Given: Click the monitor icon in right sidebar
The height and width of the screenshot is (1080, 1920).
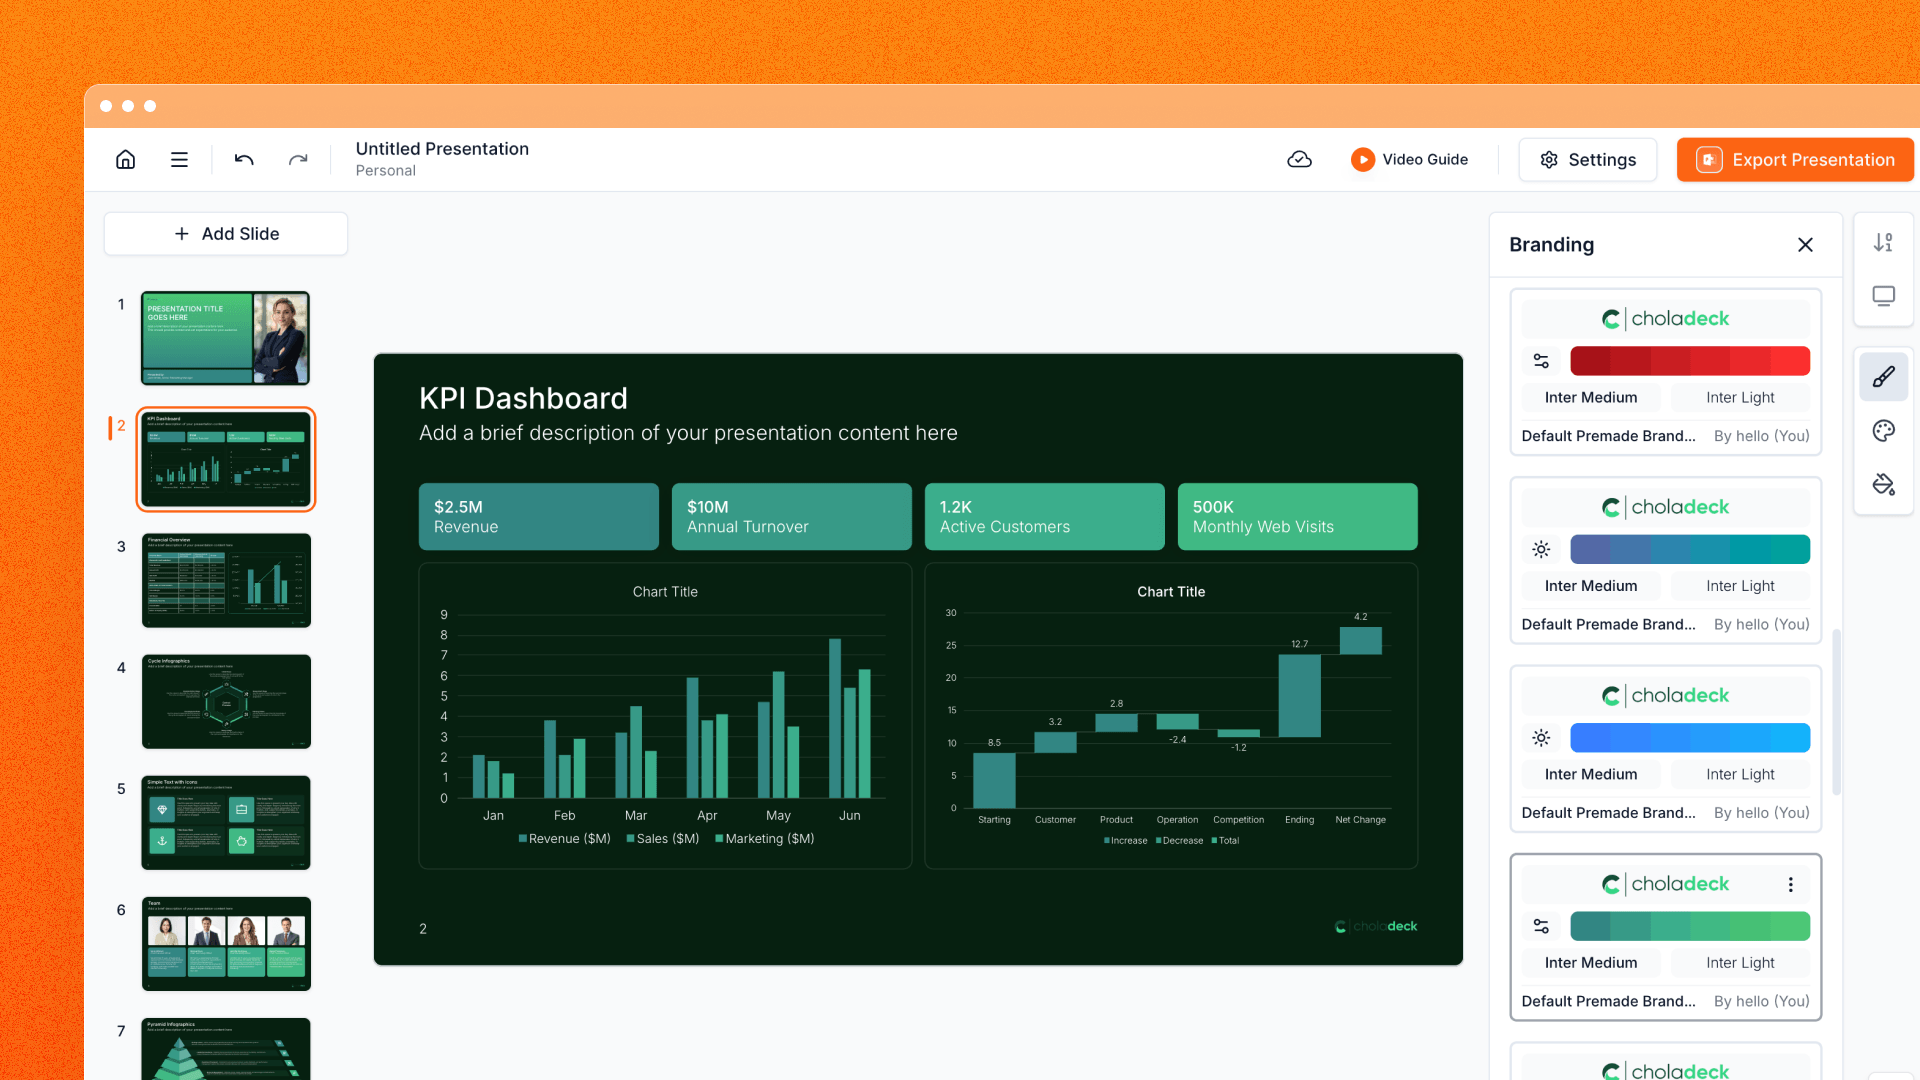Looking at the screenshot, I should [x=1884, y=297].
